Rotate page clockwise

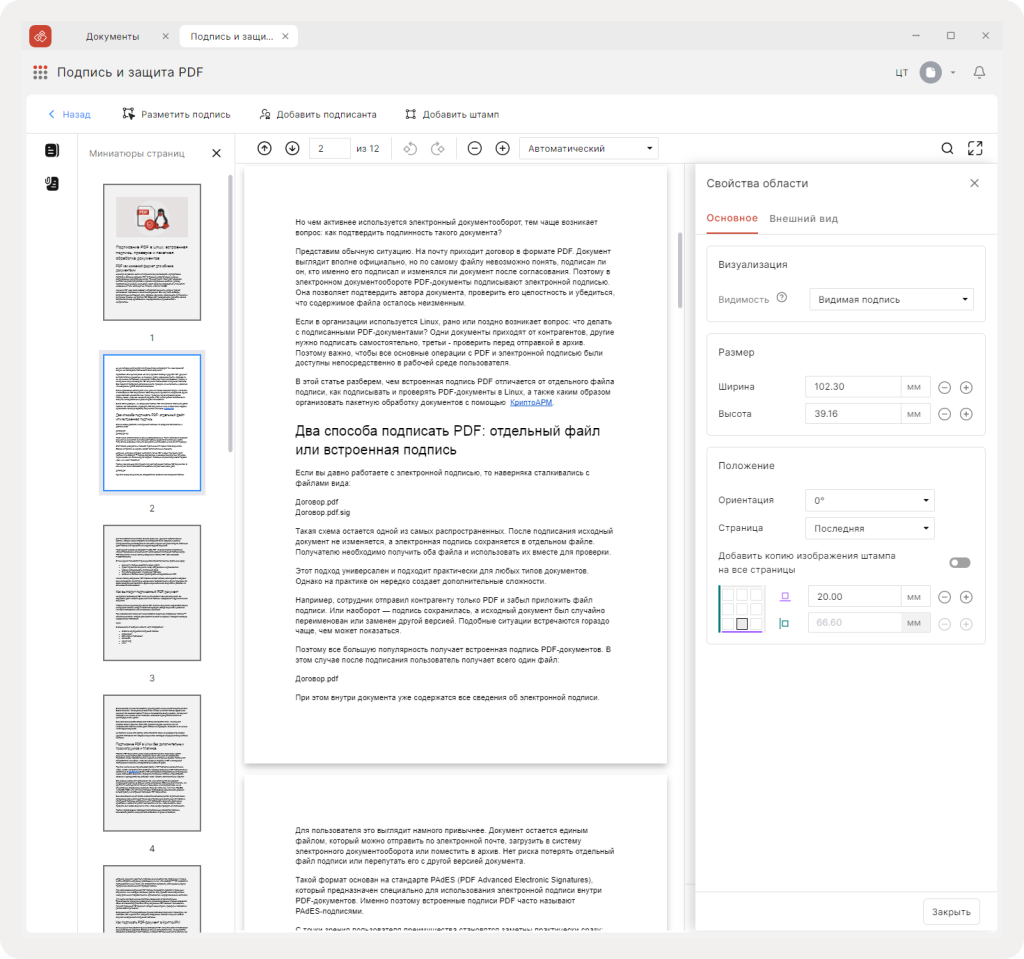click(x=438, y=148)
